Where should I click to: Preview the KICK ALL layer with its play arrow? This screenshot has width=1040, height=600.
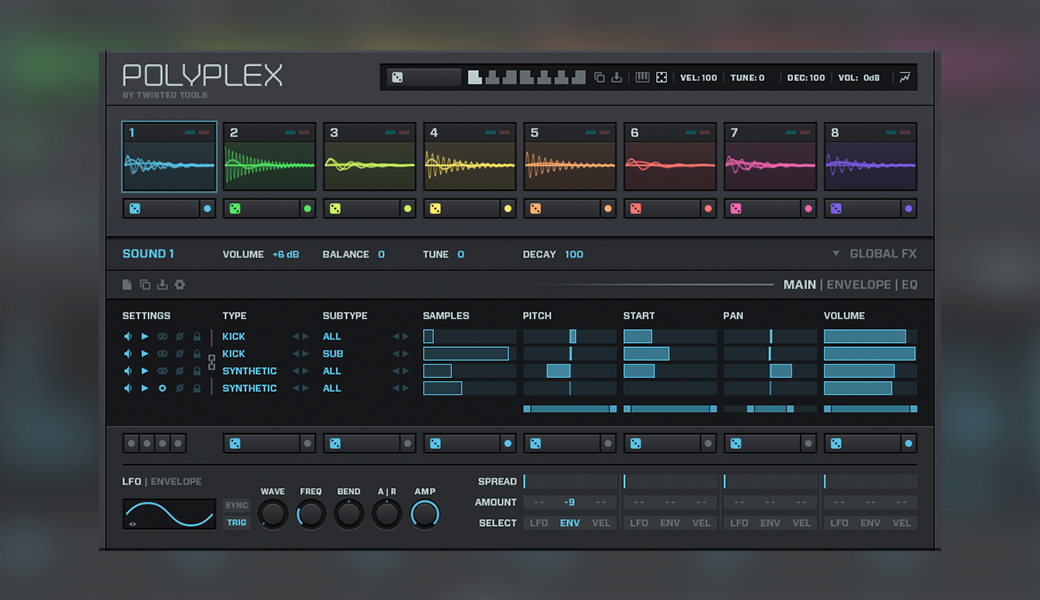[x=145, y=337]
